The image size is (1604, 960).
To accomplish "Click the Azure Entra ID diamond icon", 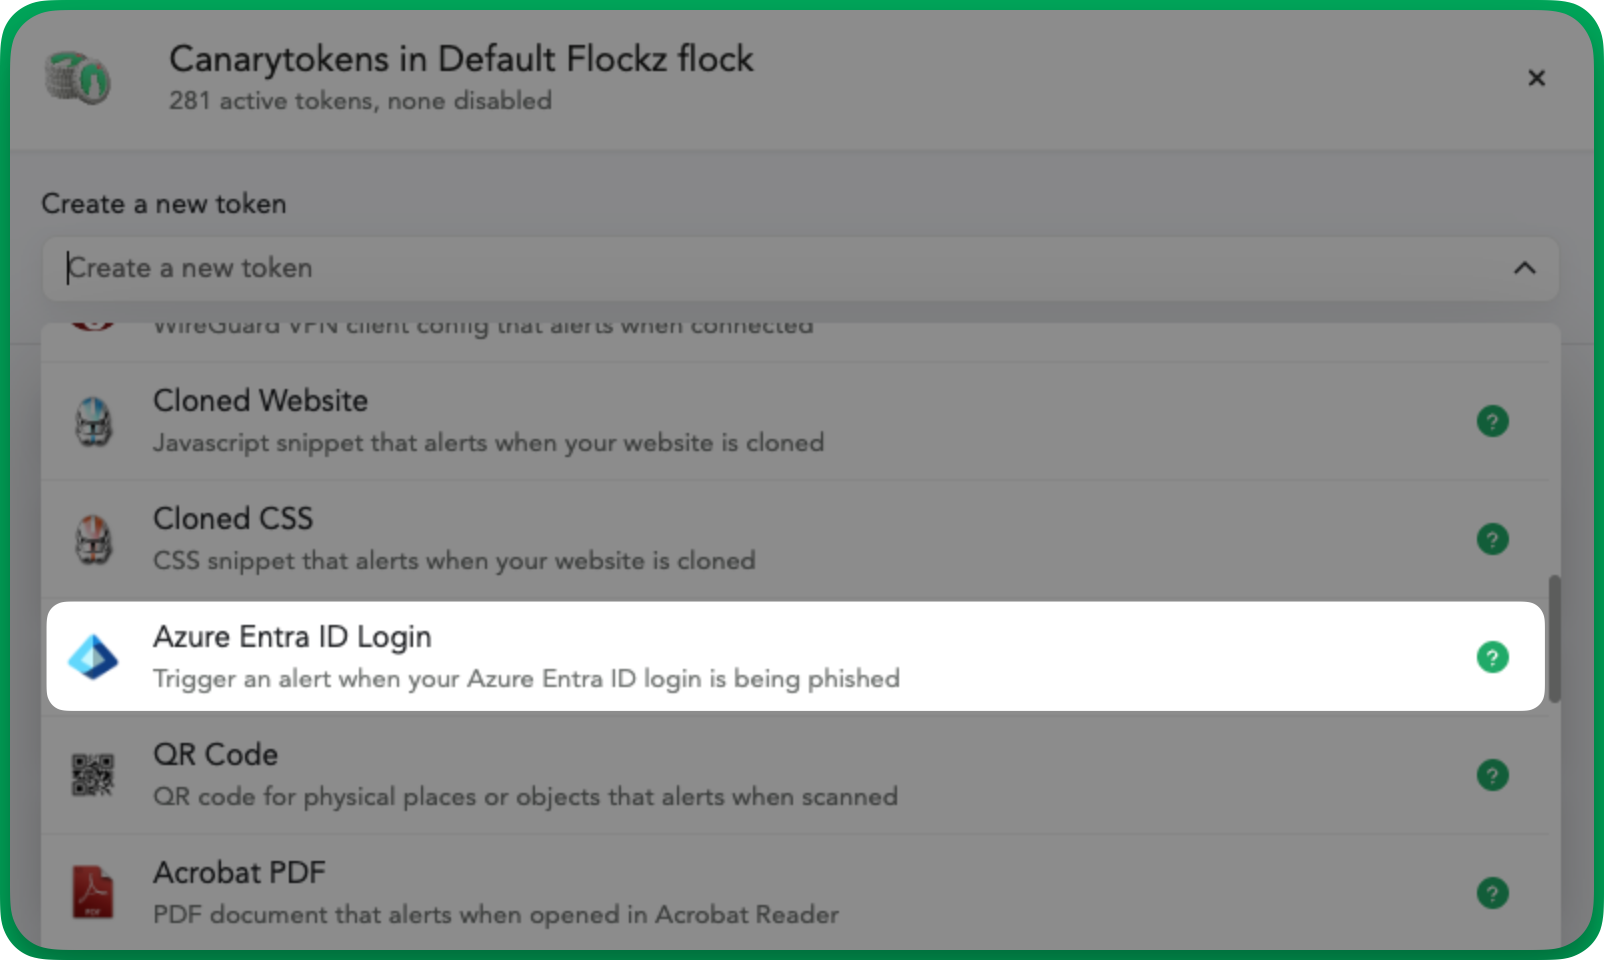I will 93,657.
